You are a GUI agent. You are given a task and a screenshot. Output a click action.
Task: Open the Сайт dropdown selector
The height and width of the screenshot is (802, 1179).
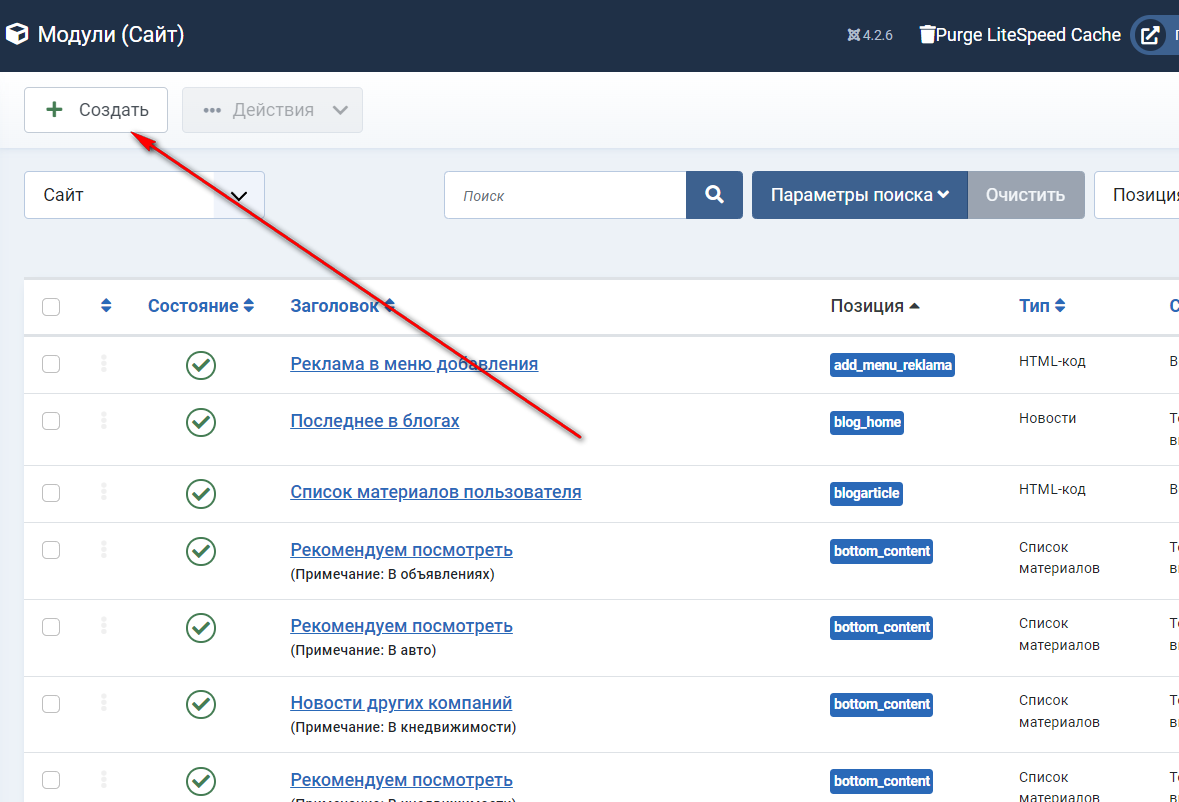144,195
